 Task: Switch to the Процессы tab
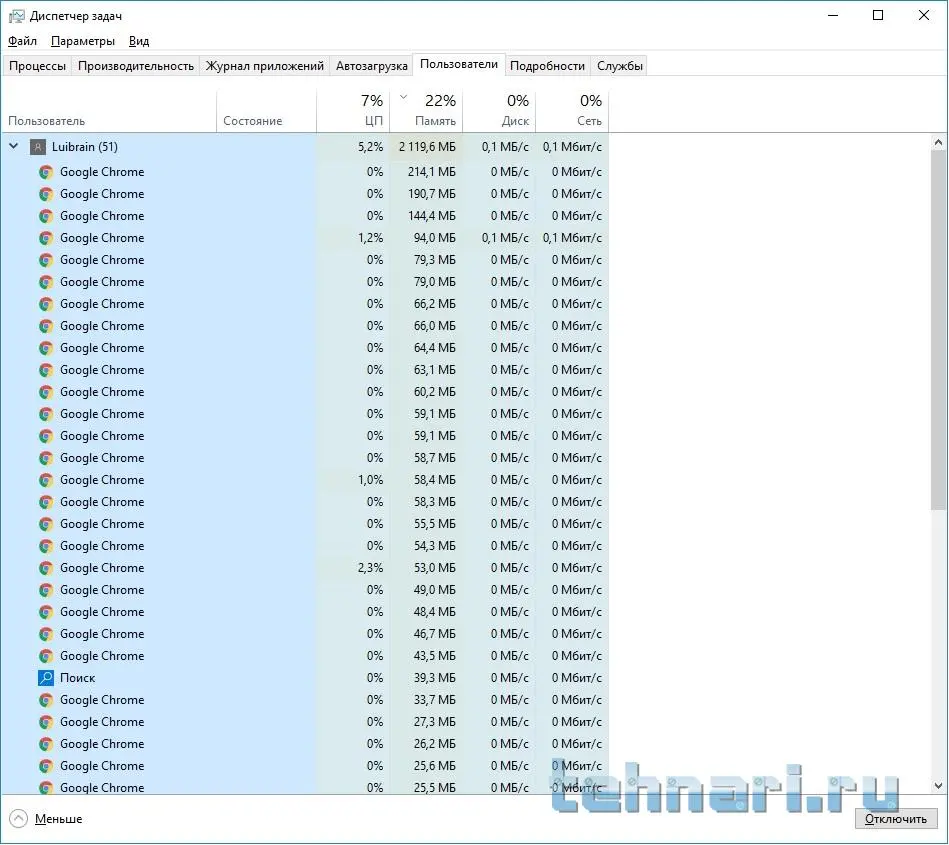pyautogui.click(x=37, y=66)
